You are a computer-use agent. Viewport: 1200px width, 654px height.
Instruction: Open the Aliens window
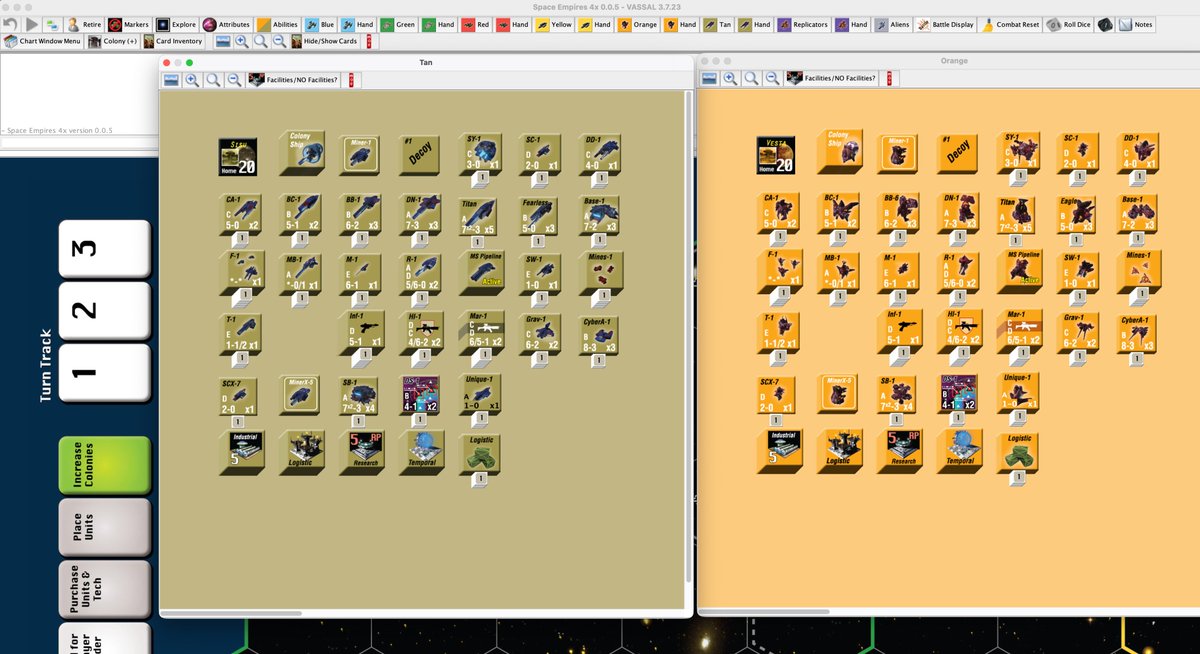click(893, 24)
